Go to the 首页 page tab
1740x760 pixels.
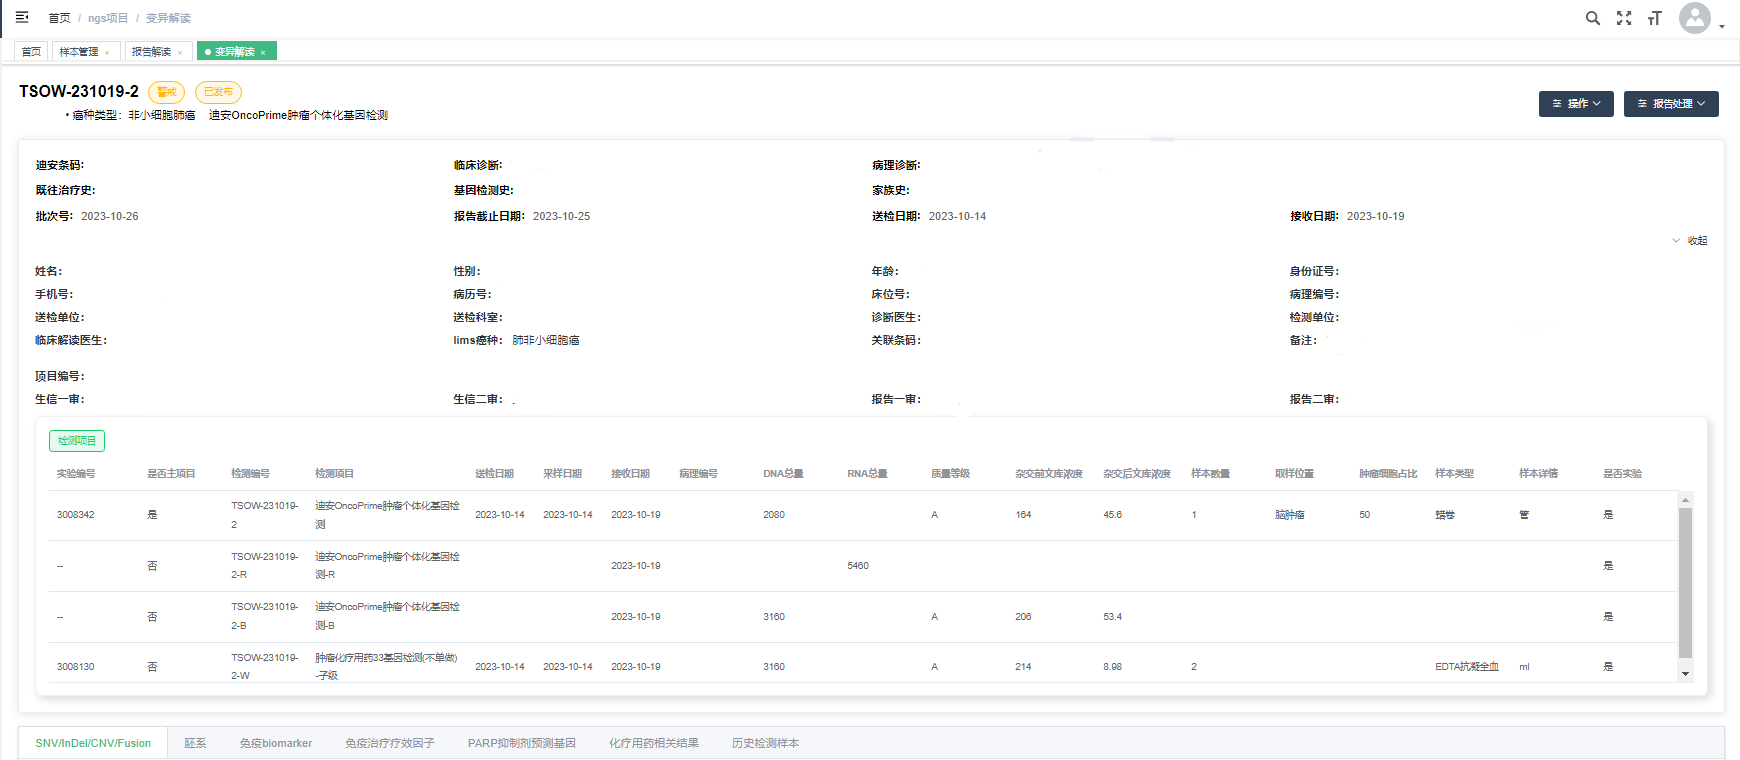[x=31, y=52]
